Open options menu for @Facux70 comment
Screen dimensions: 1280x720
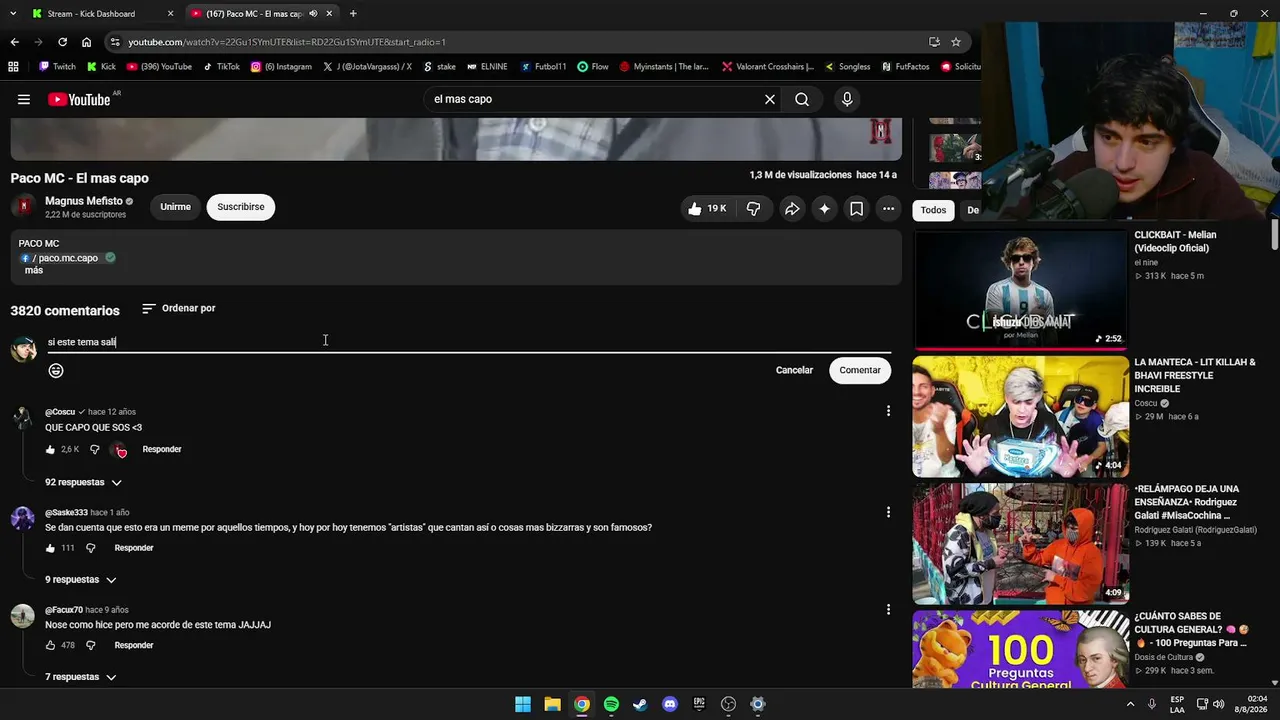coord(888,609)
